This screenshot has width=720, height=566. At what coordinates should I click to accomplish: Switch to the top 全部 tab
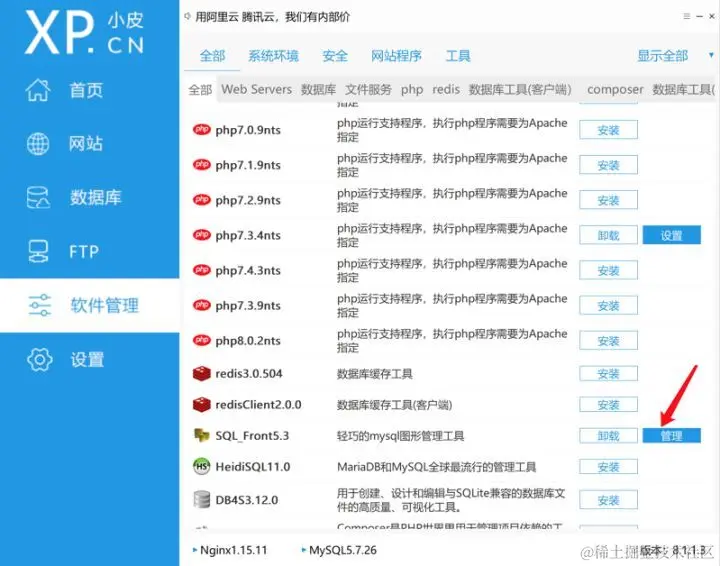[x=212, y=56]
